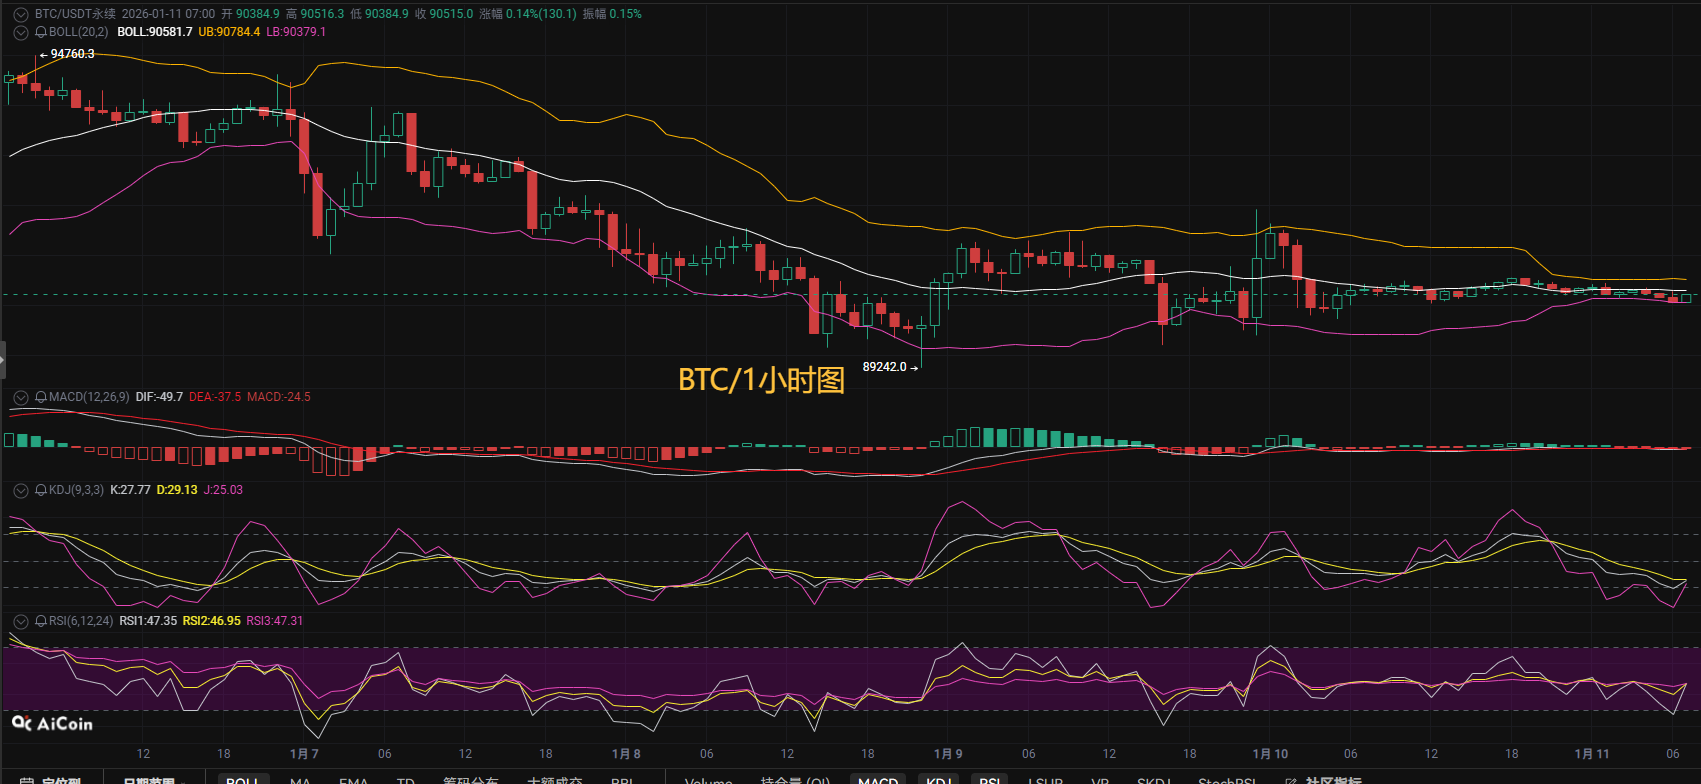Collapse the KDJ(9,3,3) panel chevron
Screen dimensions: 1701x784
point(20,490)
